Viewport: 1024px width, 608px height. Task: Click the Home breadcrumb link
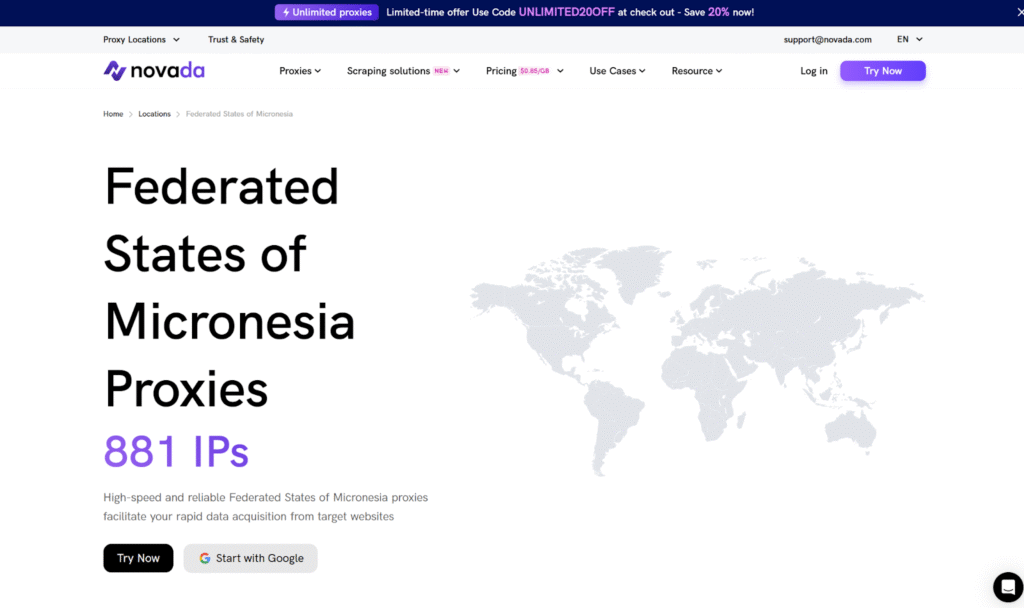click(x=113, y=114)
